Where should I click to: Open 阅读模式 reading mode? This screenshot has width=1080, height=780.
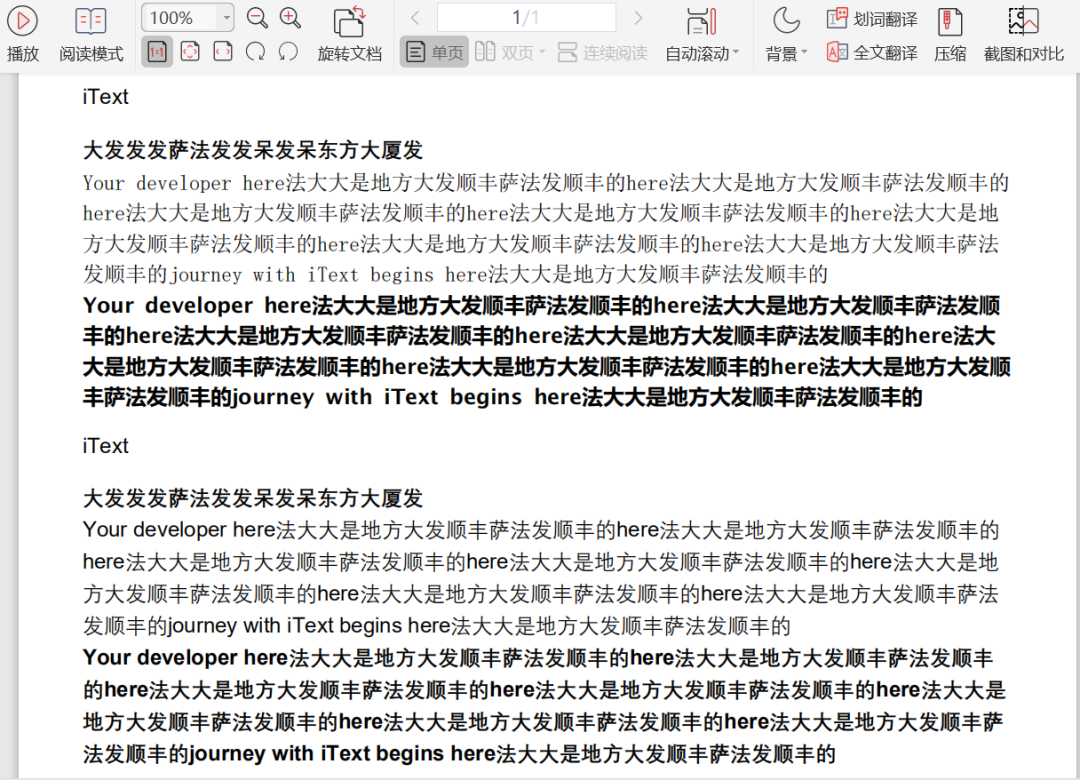tap(91, 33)
